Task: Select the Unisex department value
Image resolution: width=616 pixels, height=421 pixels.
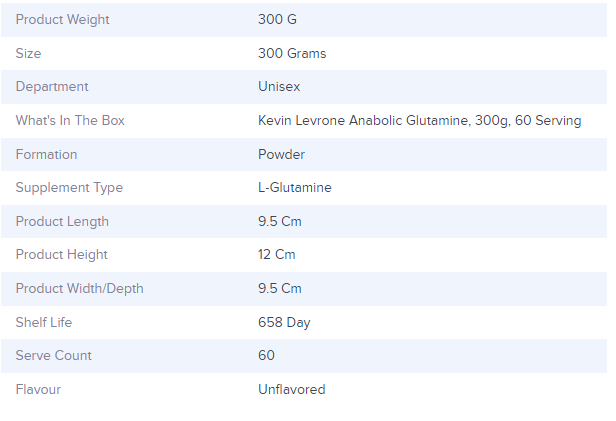Action: (x=279, y=87)
